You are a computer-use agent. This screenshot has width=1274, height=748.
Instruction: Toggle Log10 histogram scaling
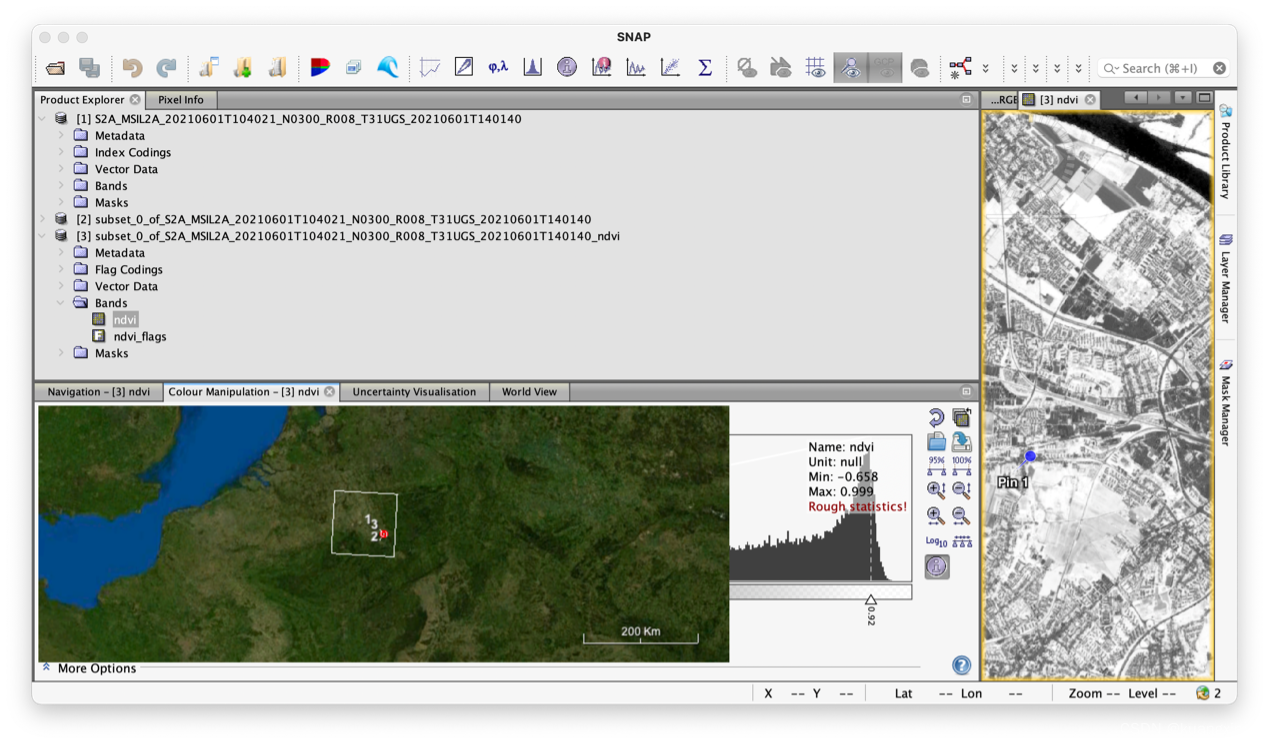936,541
